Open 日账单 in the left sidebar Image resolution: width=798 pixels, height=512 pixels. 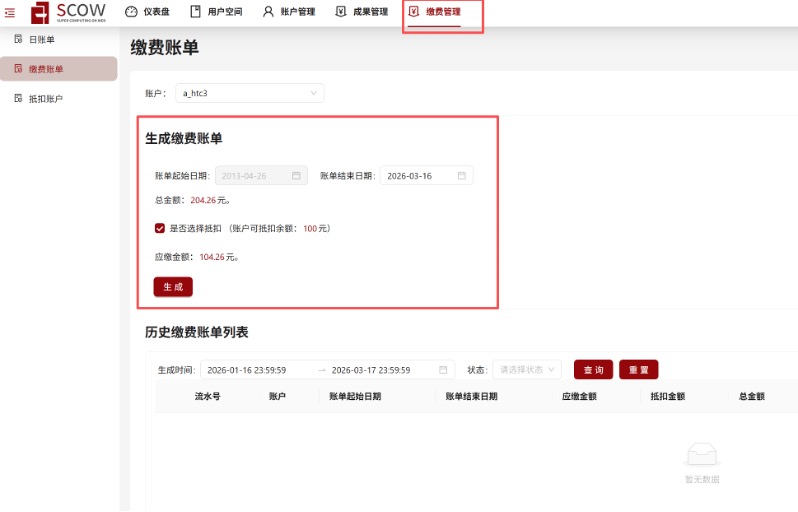42,39
